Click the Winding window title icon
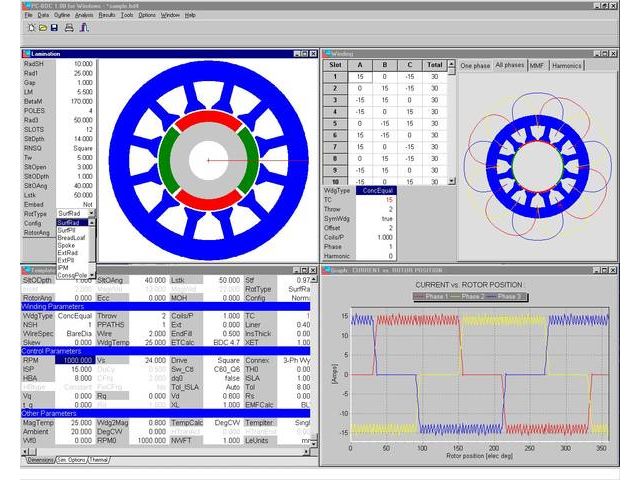 click(326, 53)
